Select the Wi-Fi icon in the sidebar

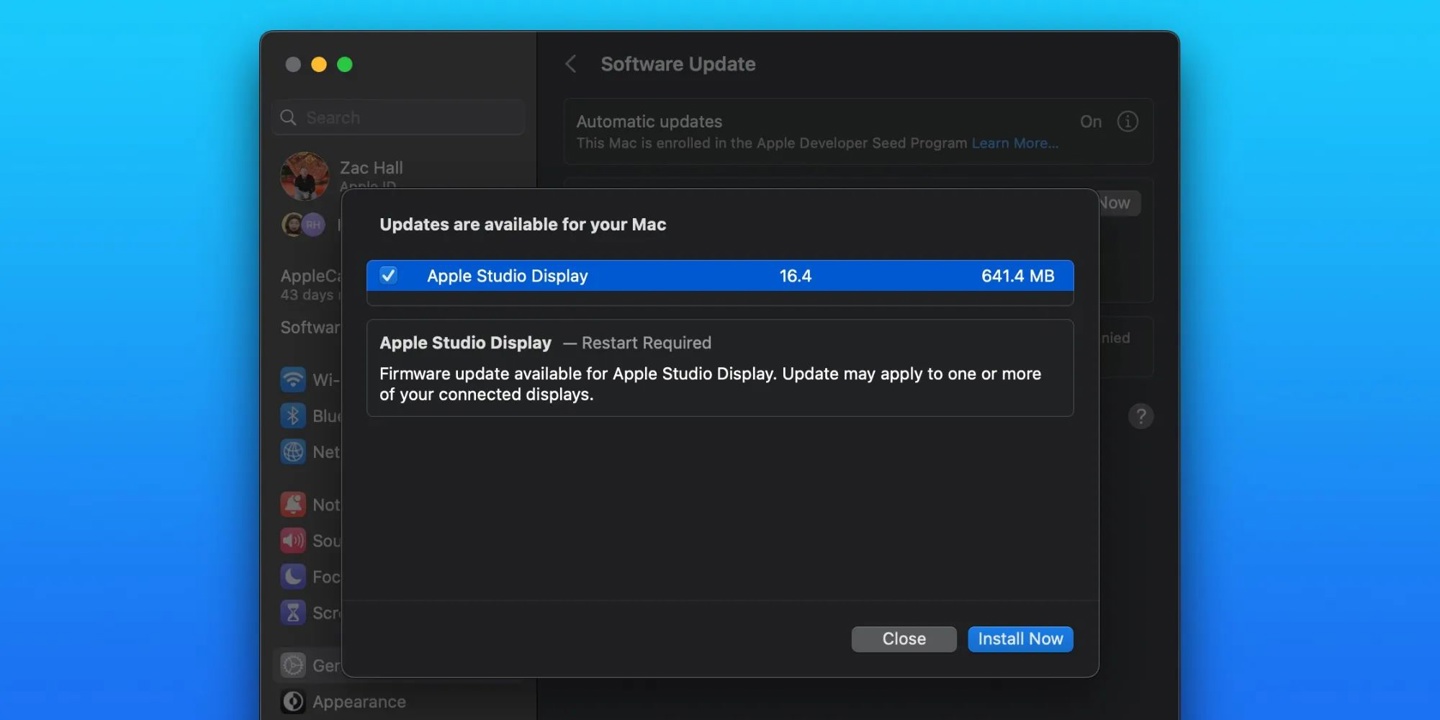[x=293, y=380]
